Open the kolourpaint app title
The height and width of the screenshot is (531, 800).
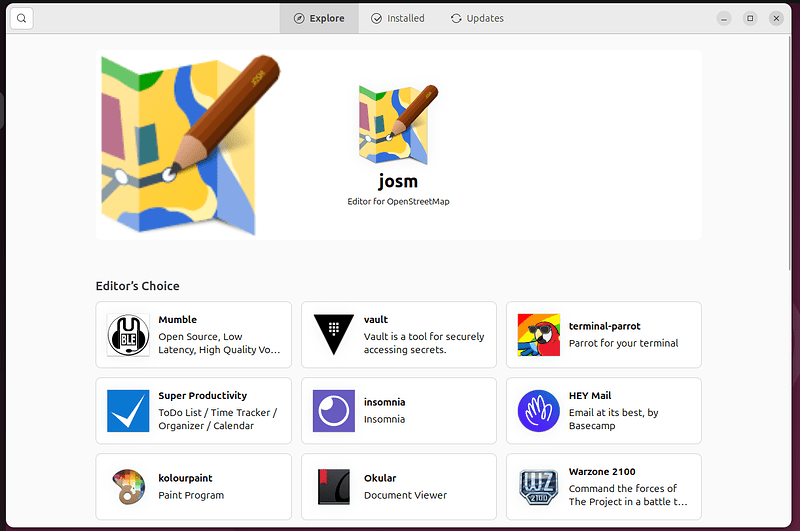click(185, 478)
